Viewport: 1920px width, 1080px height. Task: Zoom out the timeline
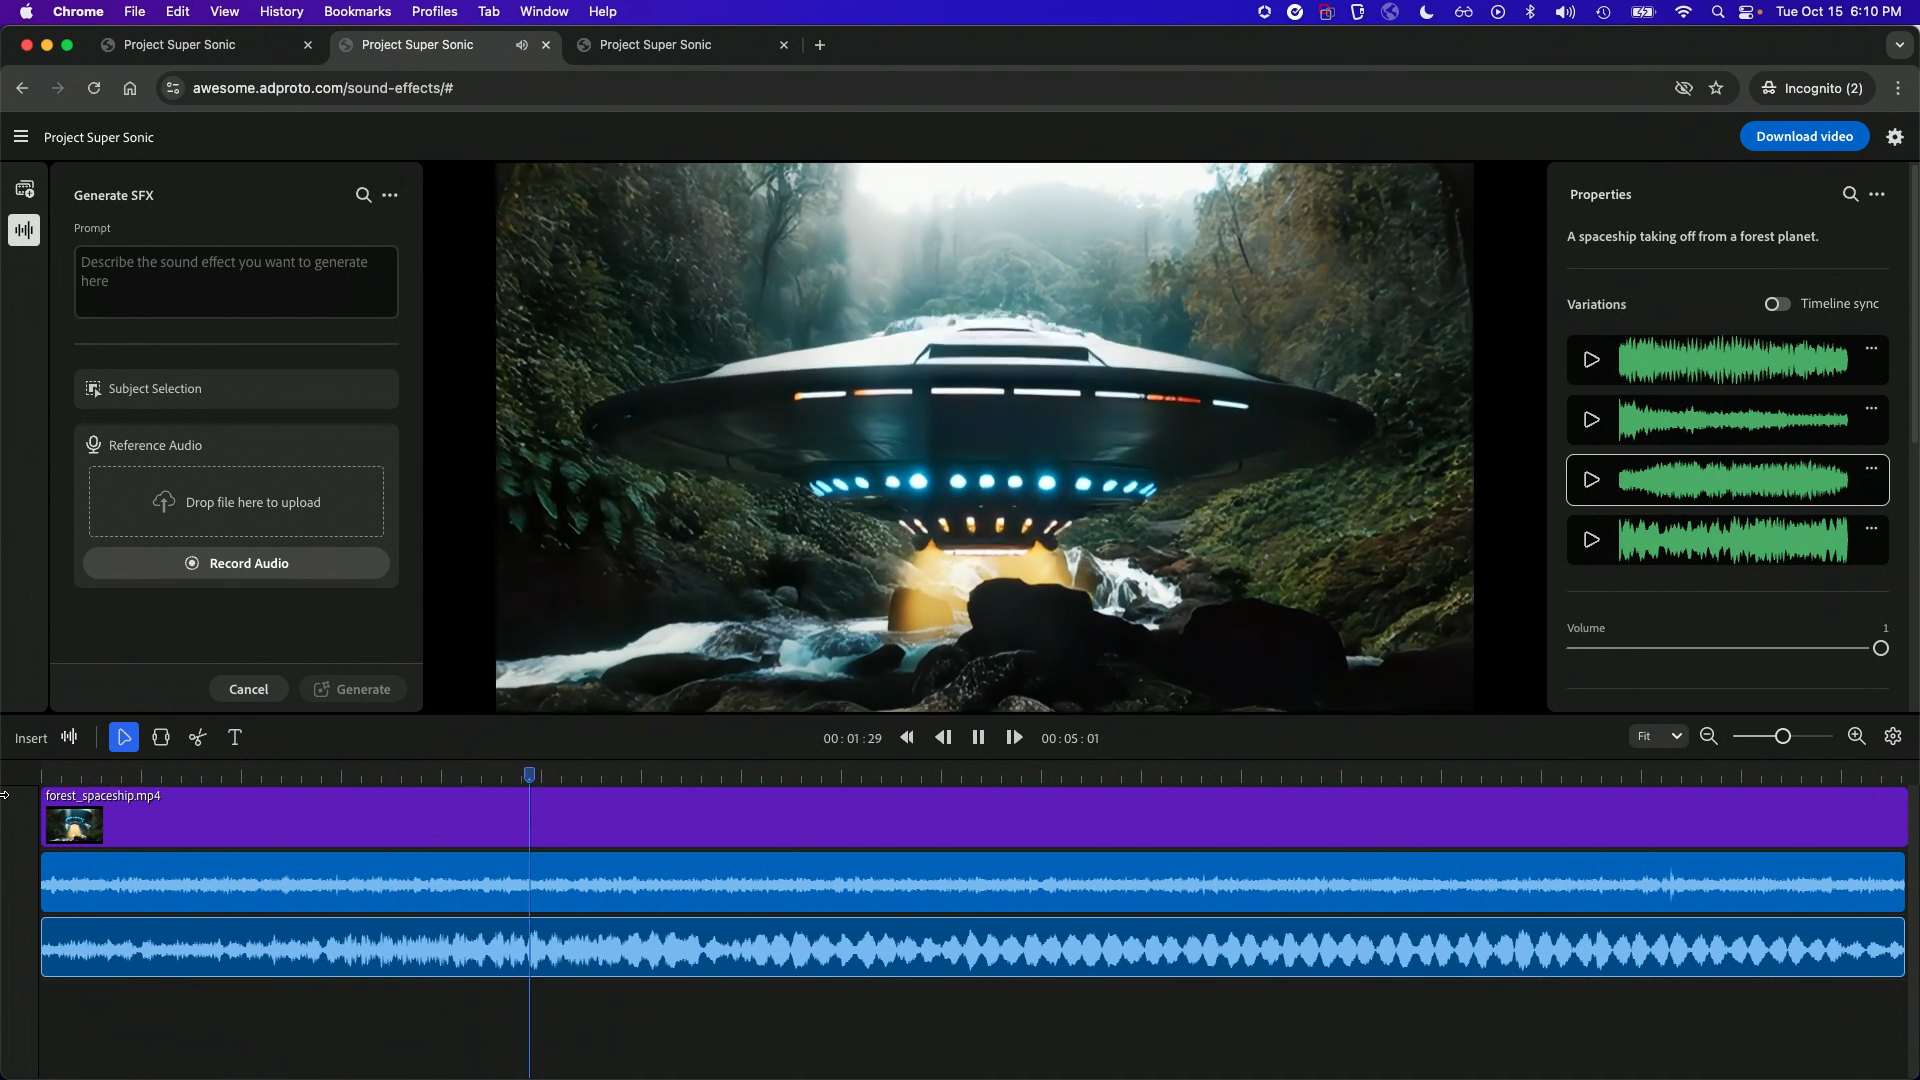pyautogui.click(x=1709, y=736)
